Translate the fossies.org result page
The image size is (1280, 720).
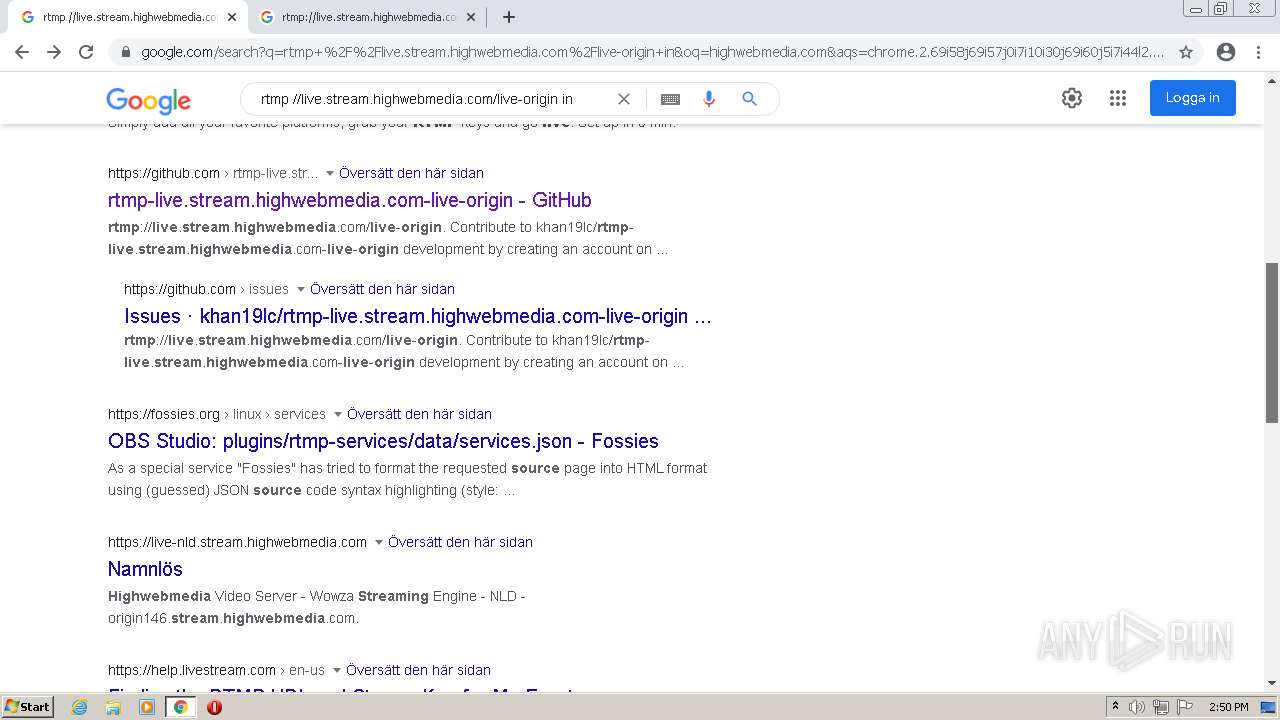pos(419,414)
